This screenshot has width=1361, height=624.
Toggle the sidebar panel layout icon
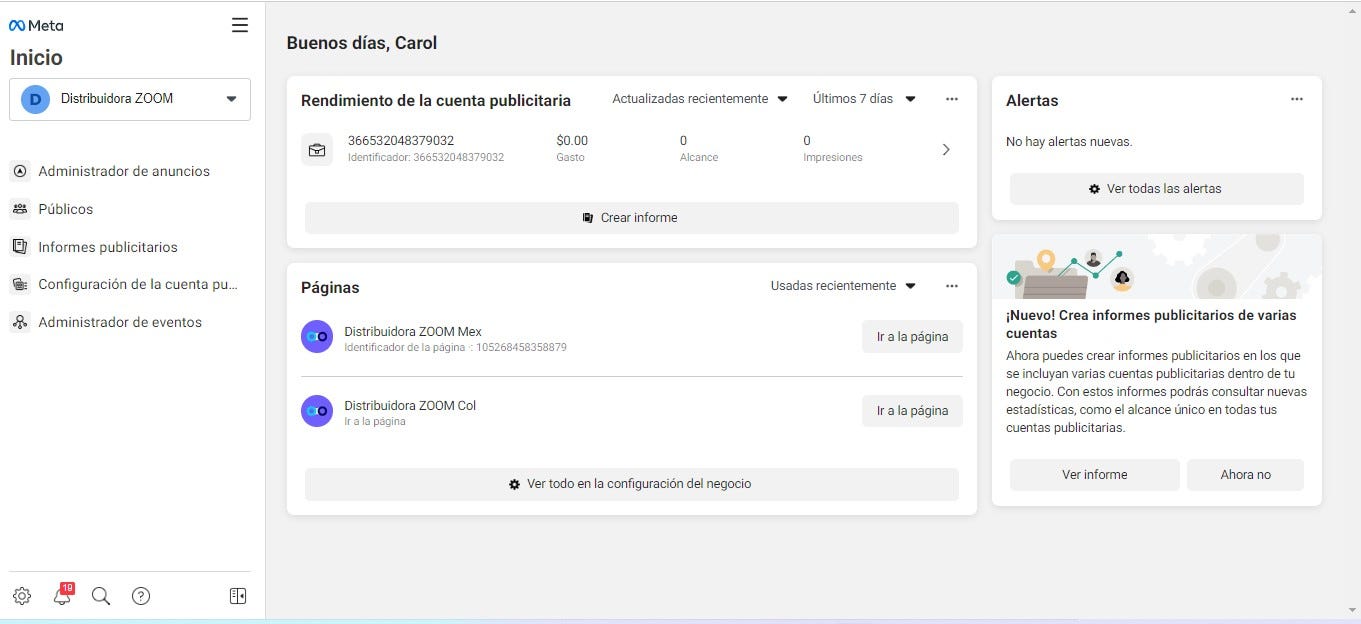tap(238, 596)
